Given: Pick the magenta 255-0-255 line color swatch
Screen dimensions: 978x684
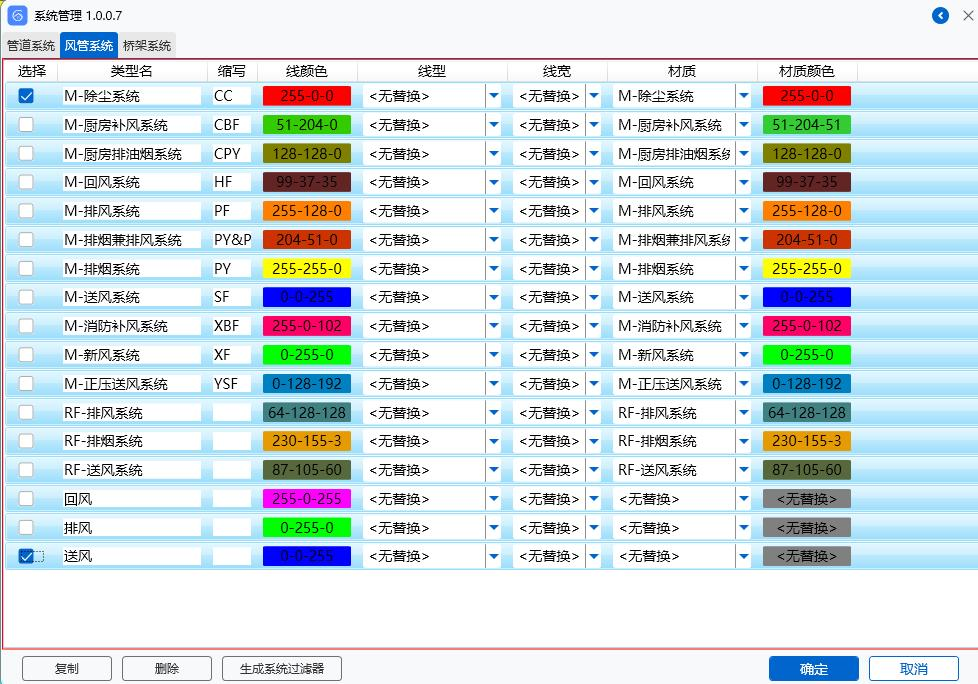Looking at the screenshot, I should [x=307, y=499].
